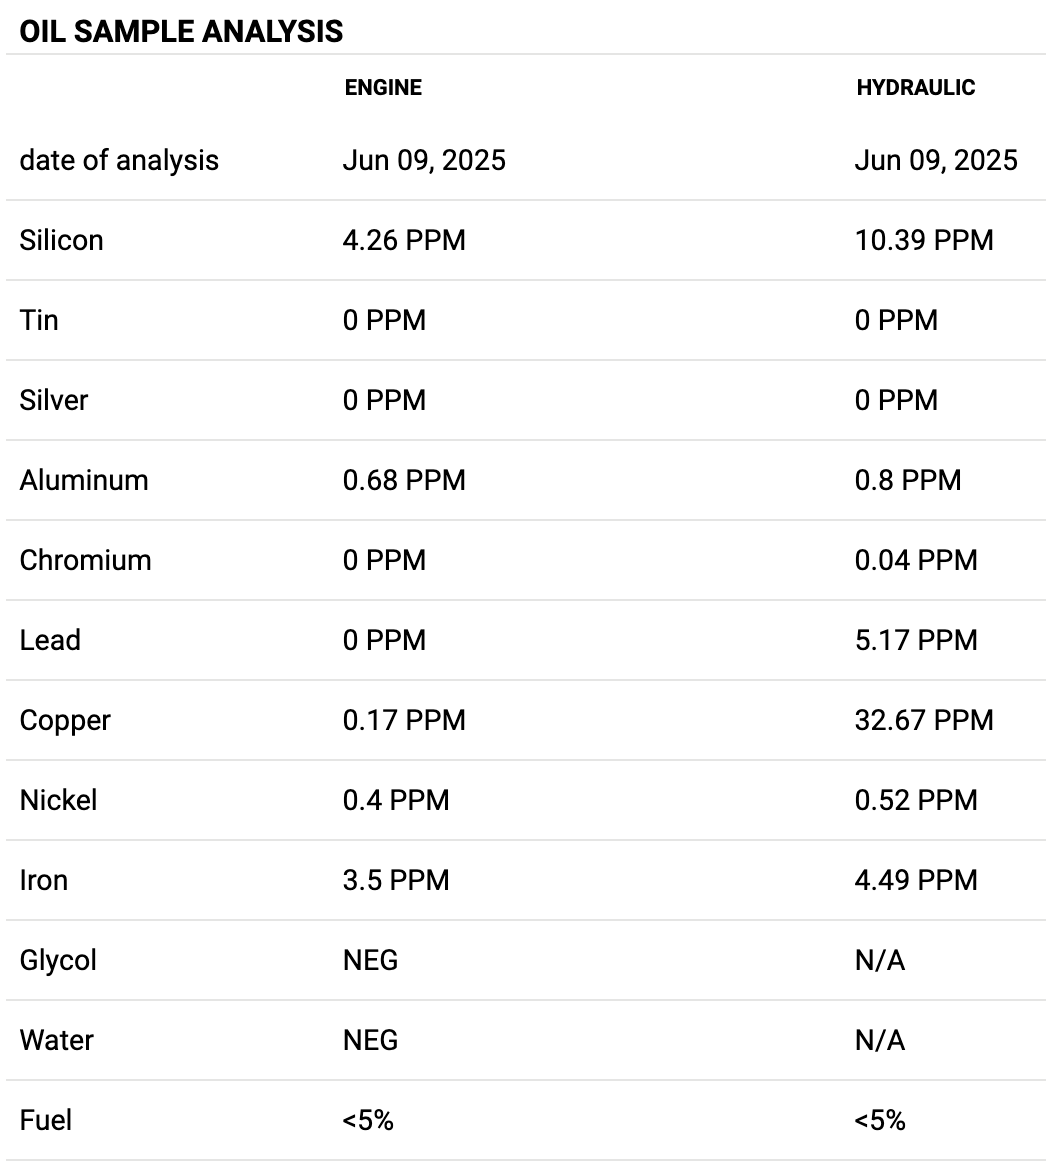The height and width of the screenshot is (1172, 1046).
Task: Select the HYDRAULIC column header
Action: tap(915, 87)
